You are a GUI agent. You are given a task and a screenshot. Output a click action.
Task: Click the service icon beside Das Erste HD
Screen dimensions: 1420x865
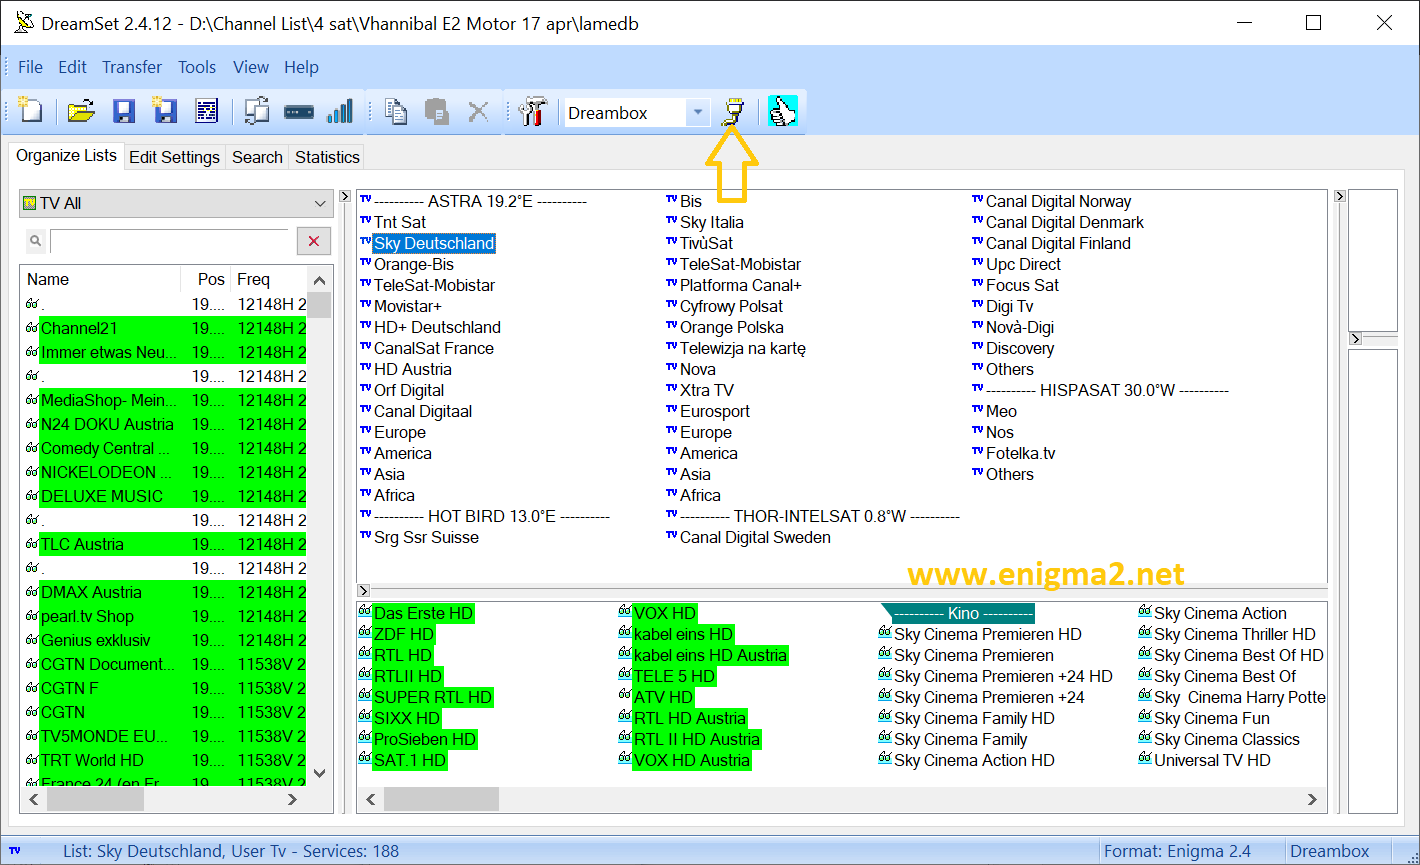(365, 612)
